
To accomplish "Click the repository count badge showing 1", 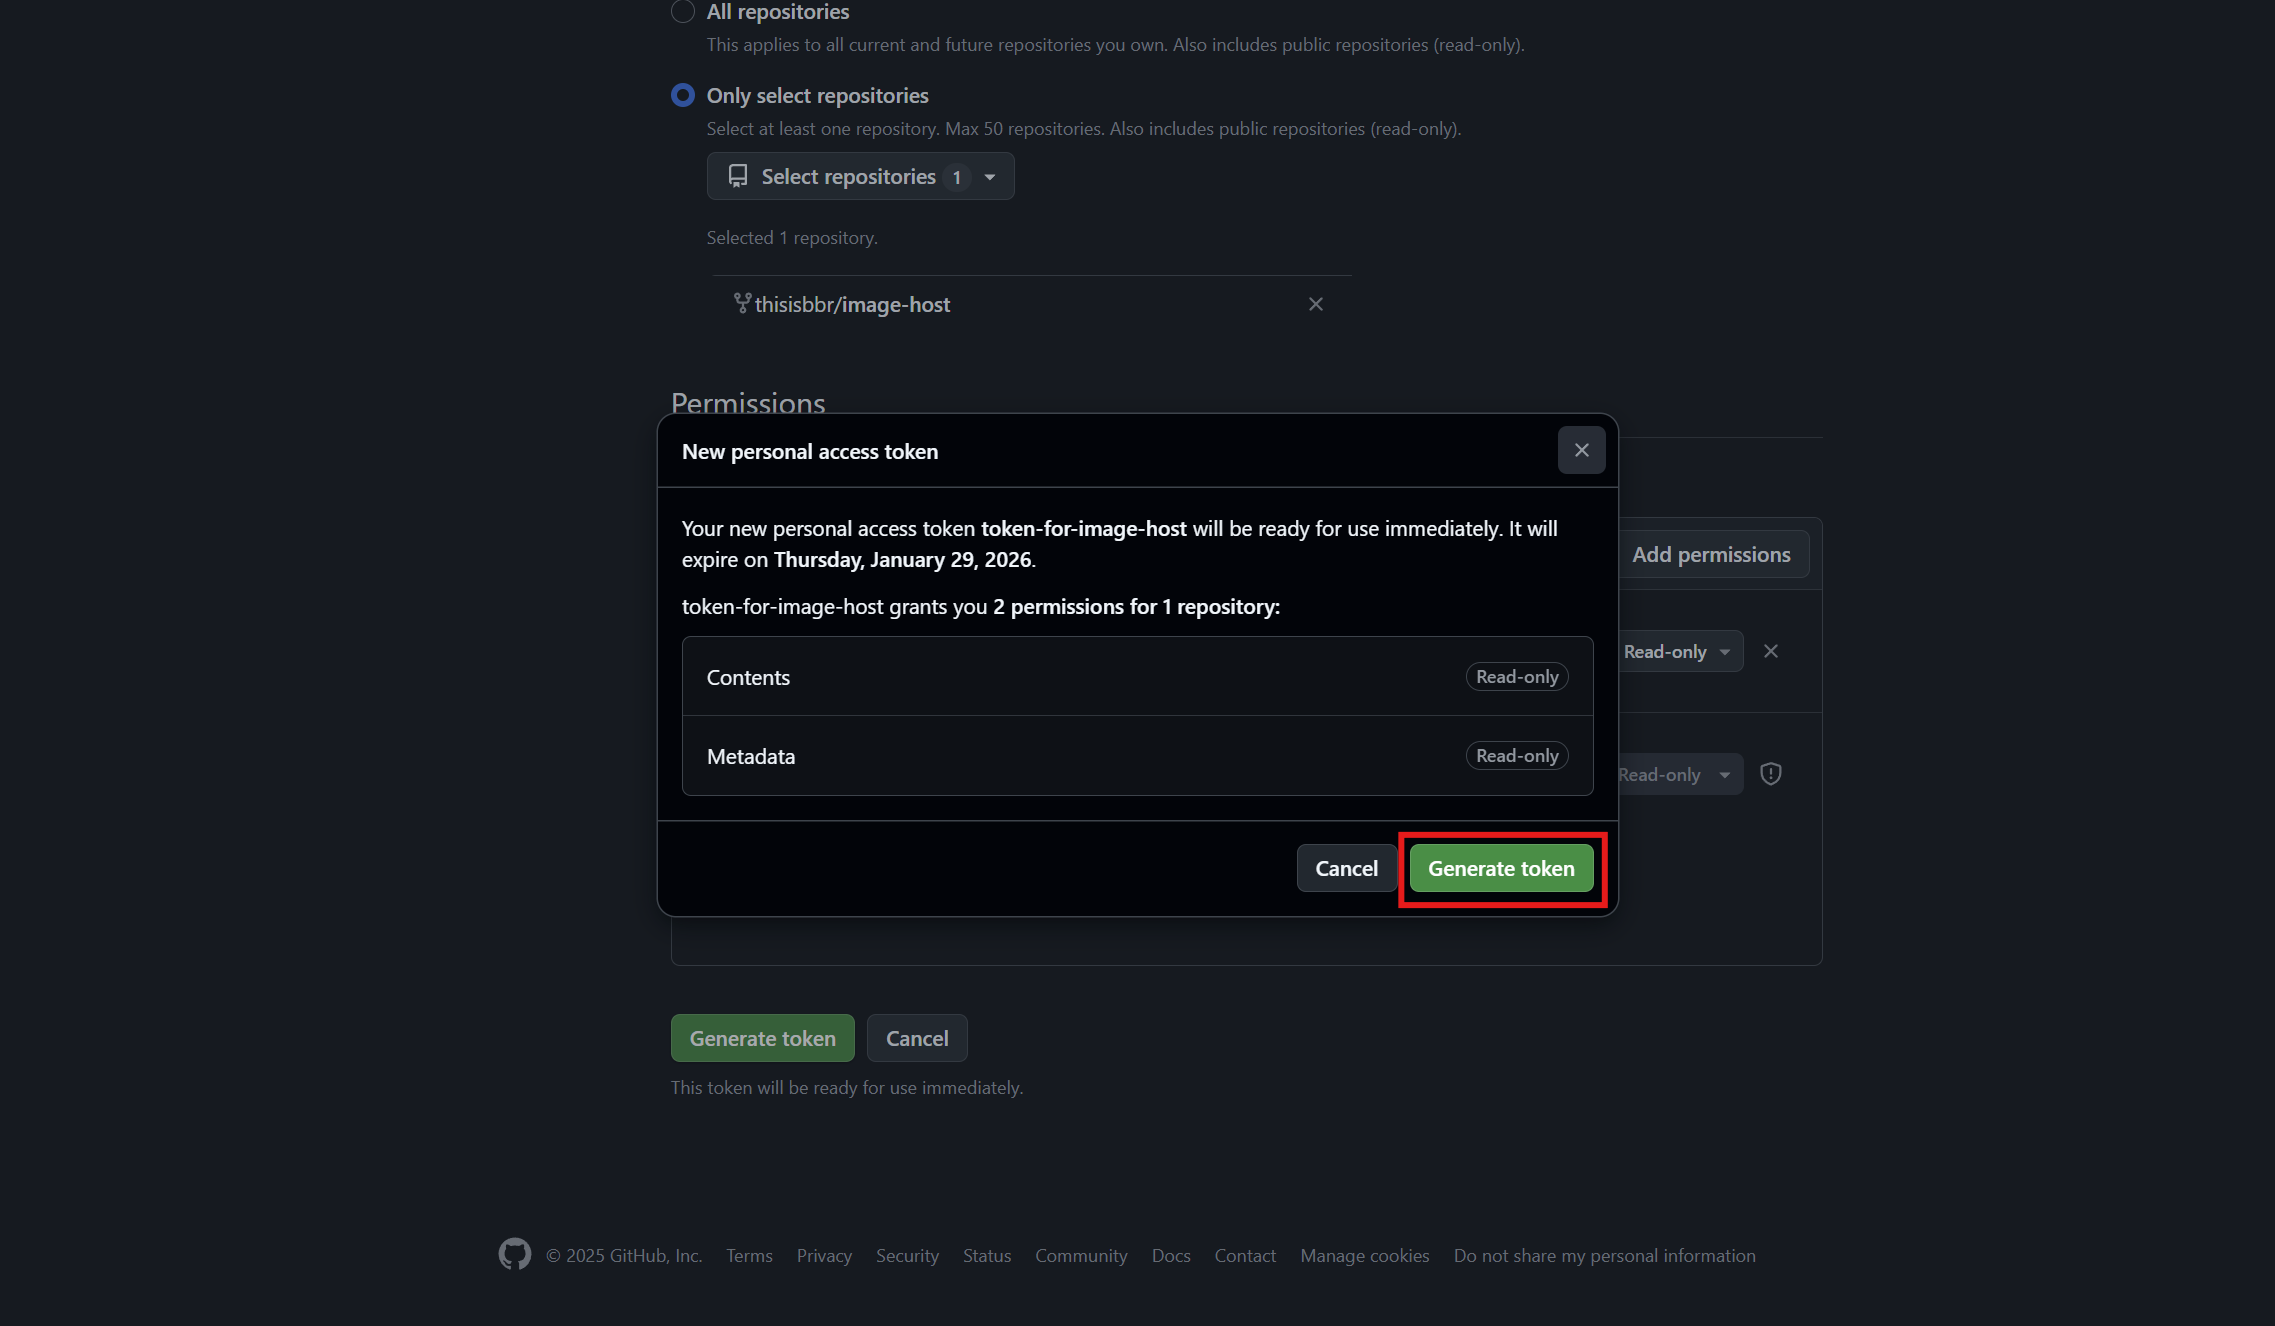I will tap(957, 177).
